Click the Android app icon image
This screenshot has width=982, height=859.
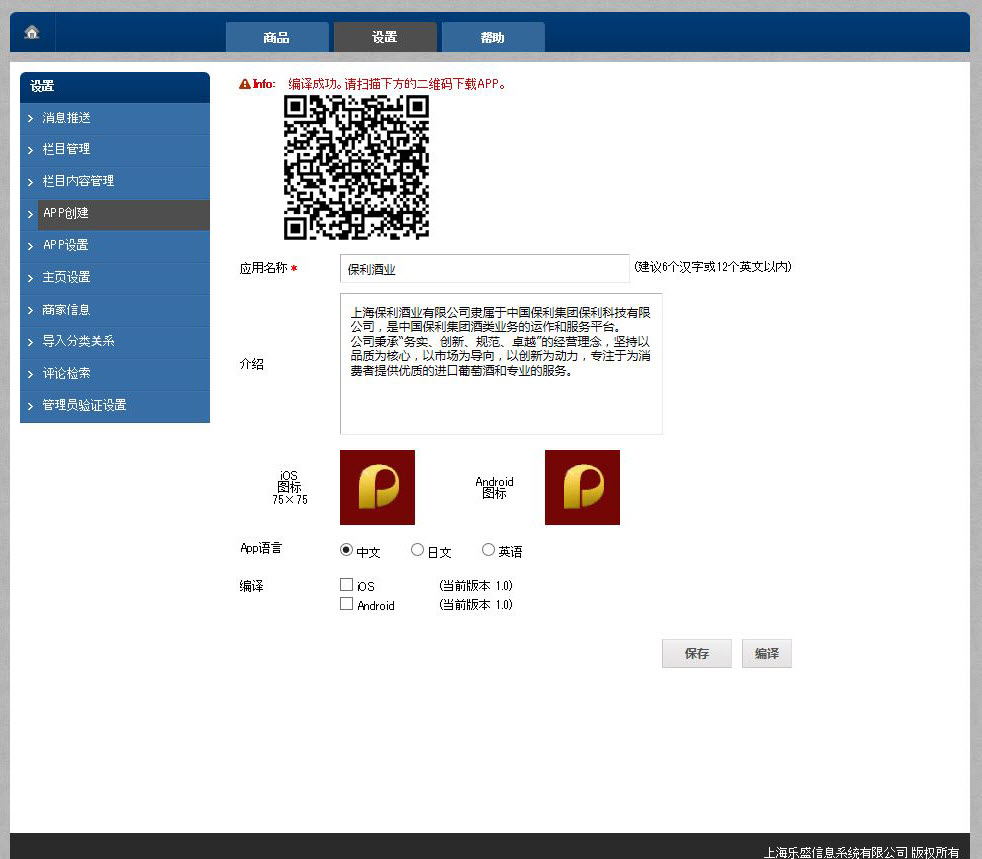click(x=582, y=487)
